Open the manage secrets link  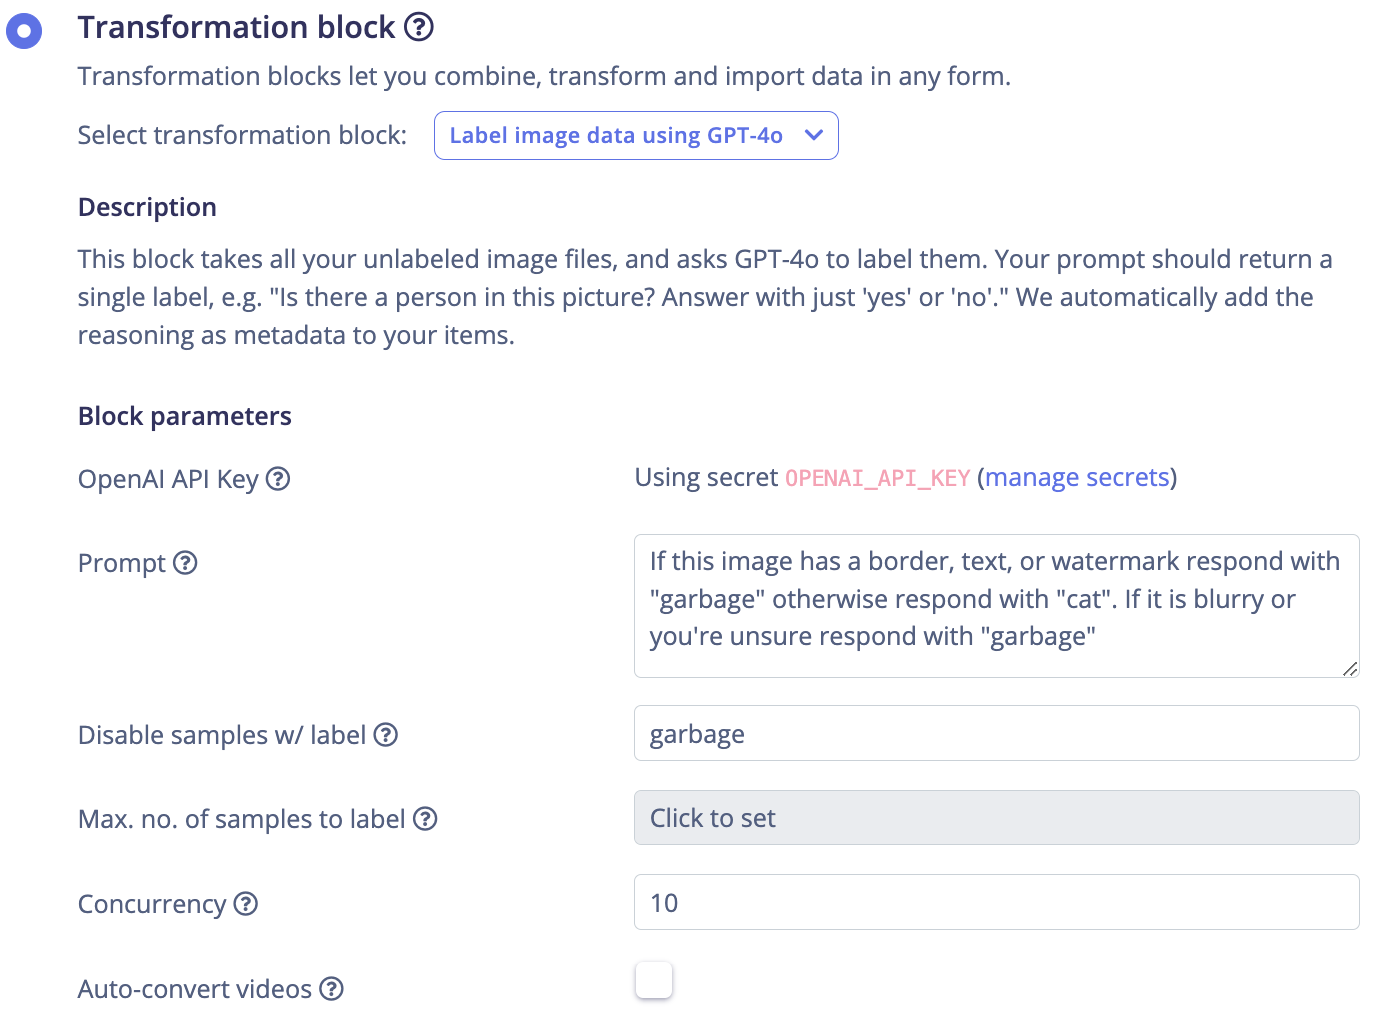(x=1077, y=478)
